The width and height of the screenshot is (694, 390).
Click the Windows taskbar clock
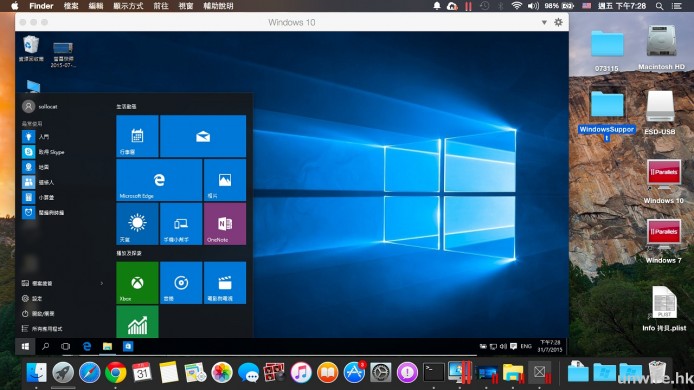(550, 346)
